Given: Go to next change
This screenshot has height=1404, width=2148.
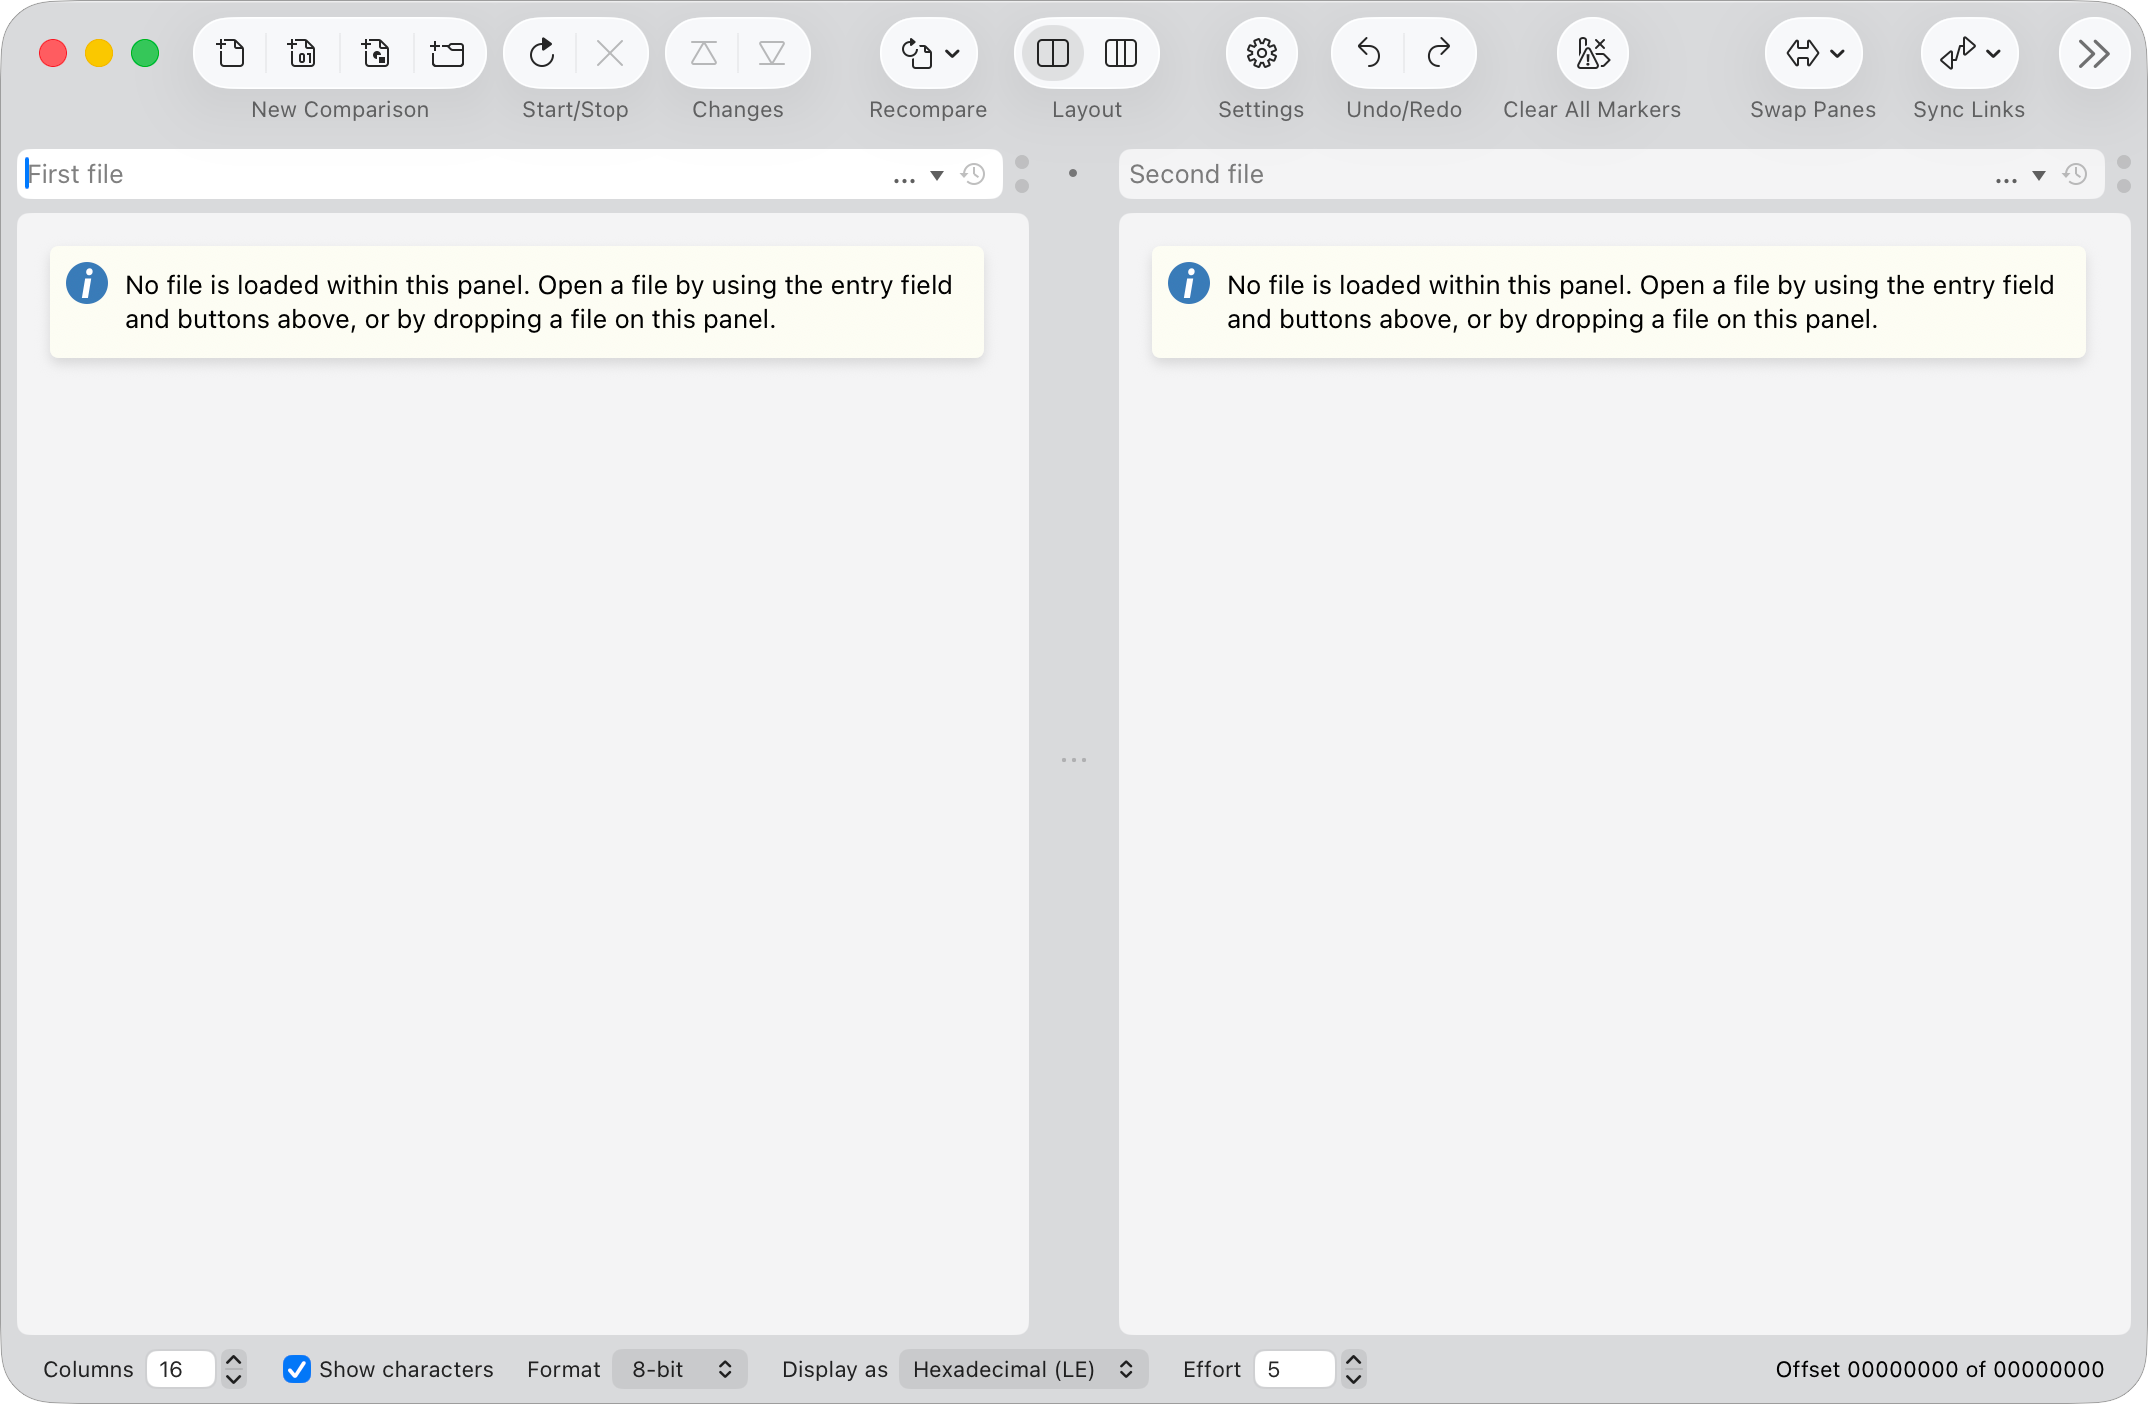Looking at the screenshot, I should click(772, 53).
